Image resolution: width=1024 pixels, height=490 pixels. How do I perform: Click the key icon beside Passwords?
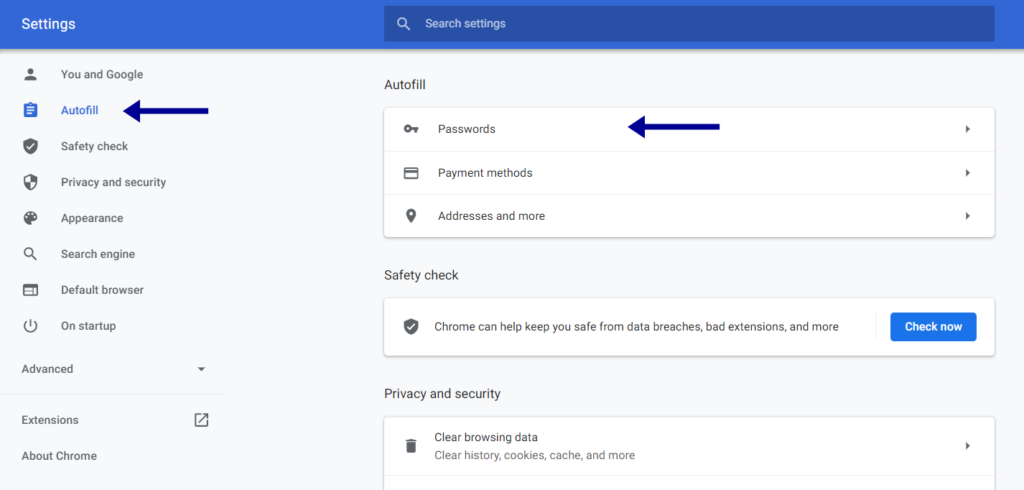(411, 129)
